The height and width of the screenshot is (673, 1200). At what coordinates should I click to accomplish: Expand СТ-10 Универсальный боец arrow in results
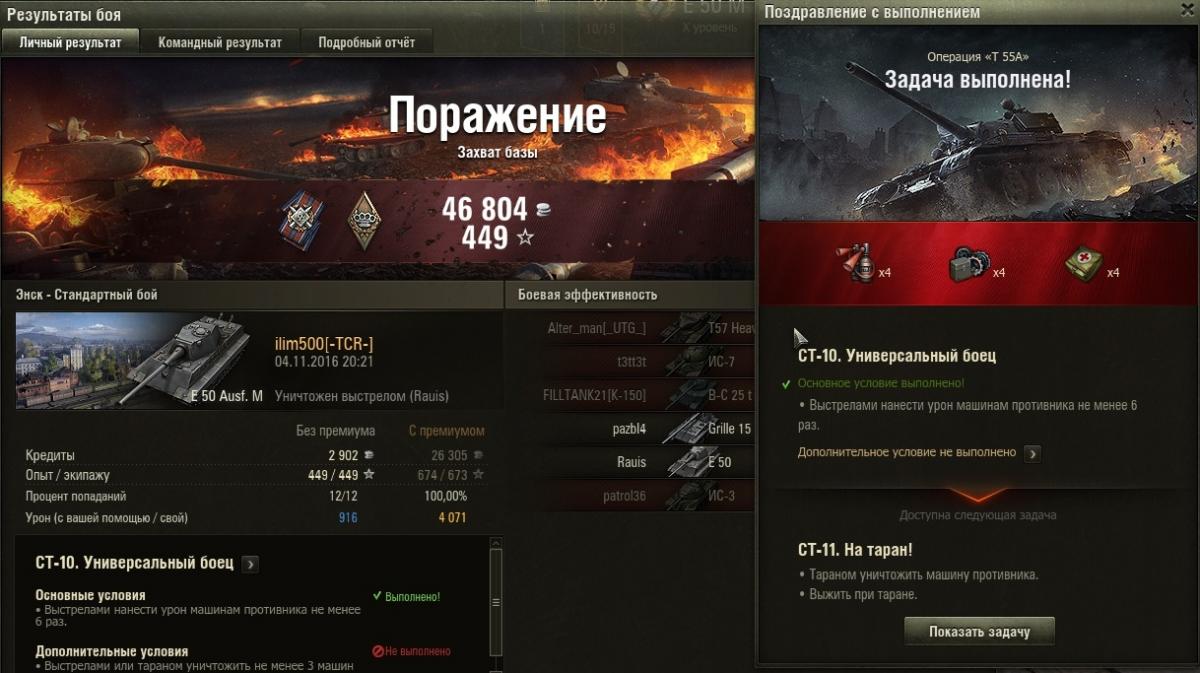[250, 564]
